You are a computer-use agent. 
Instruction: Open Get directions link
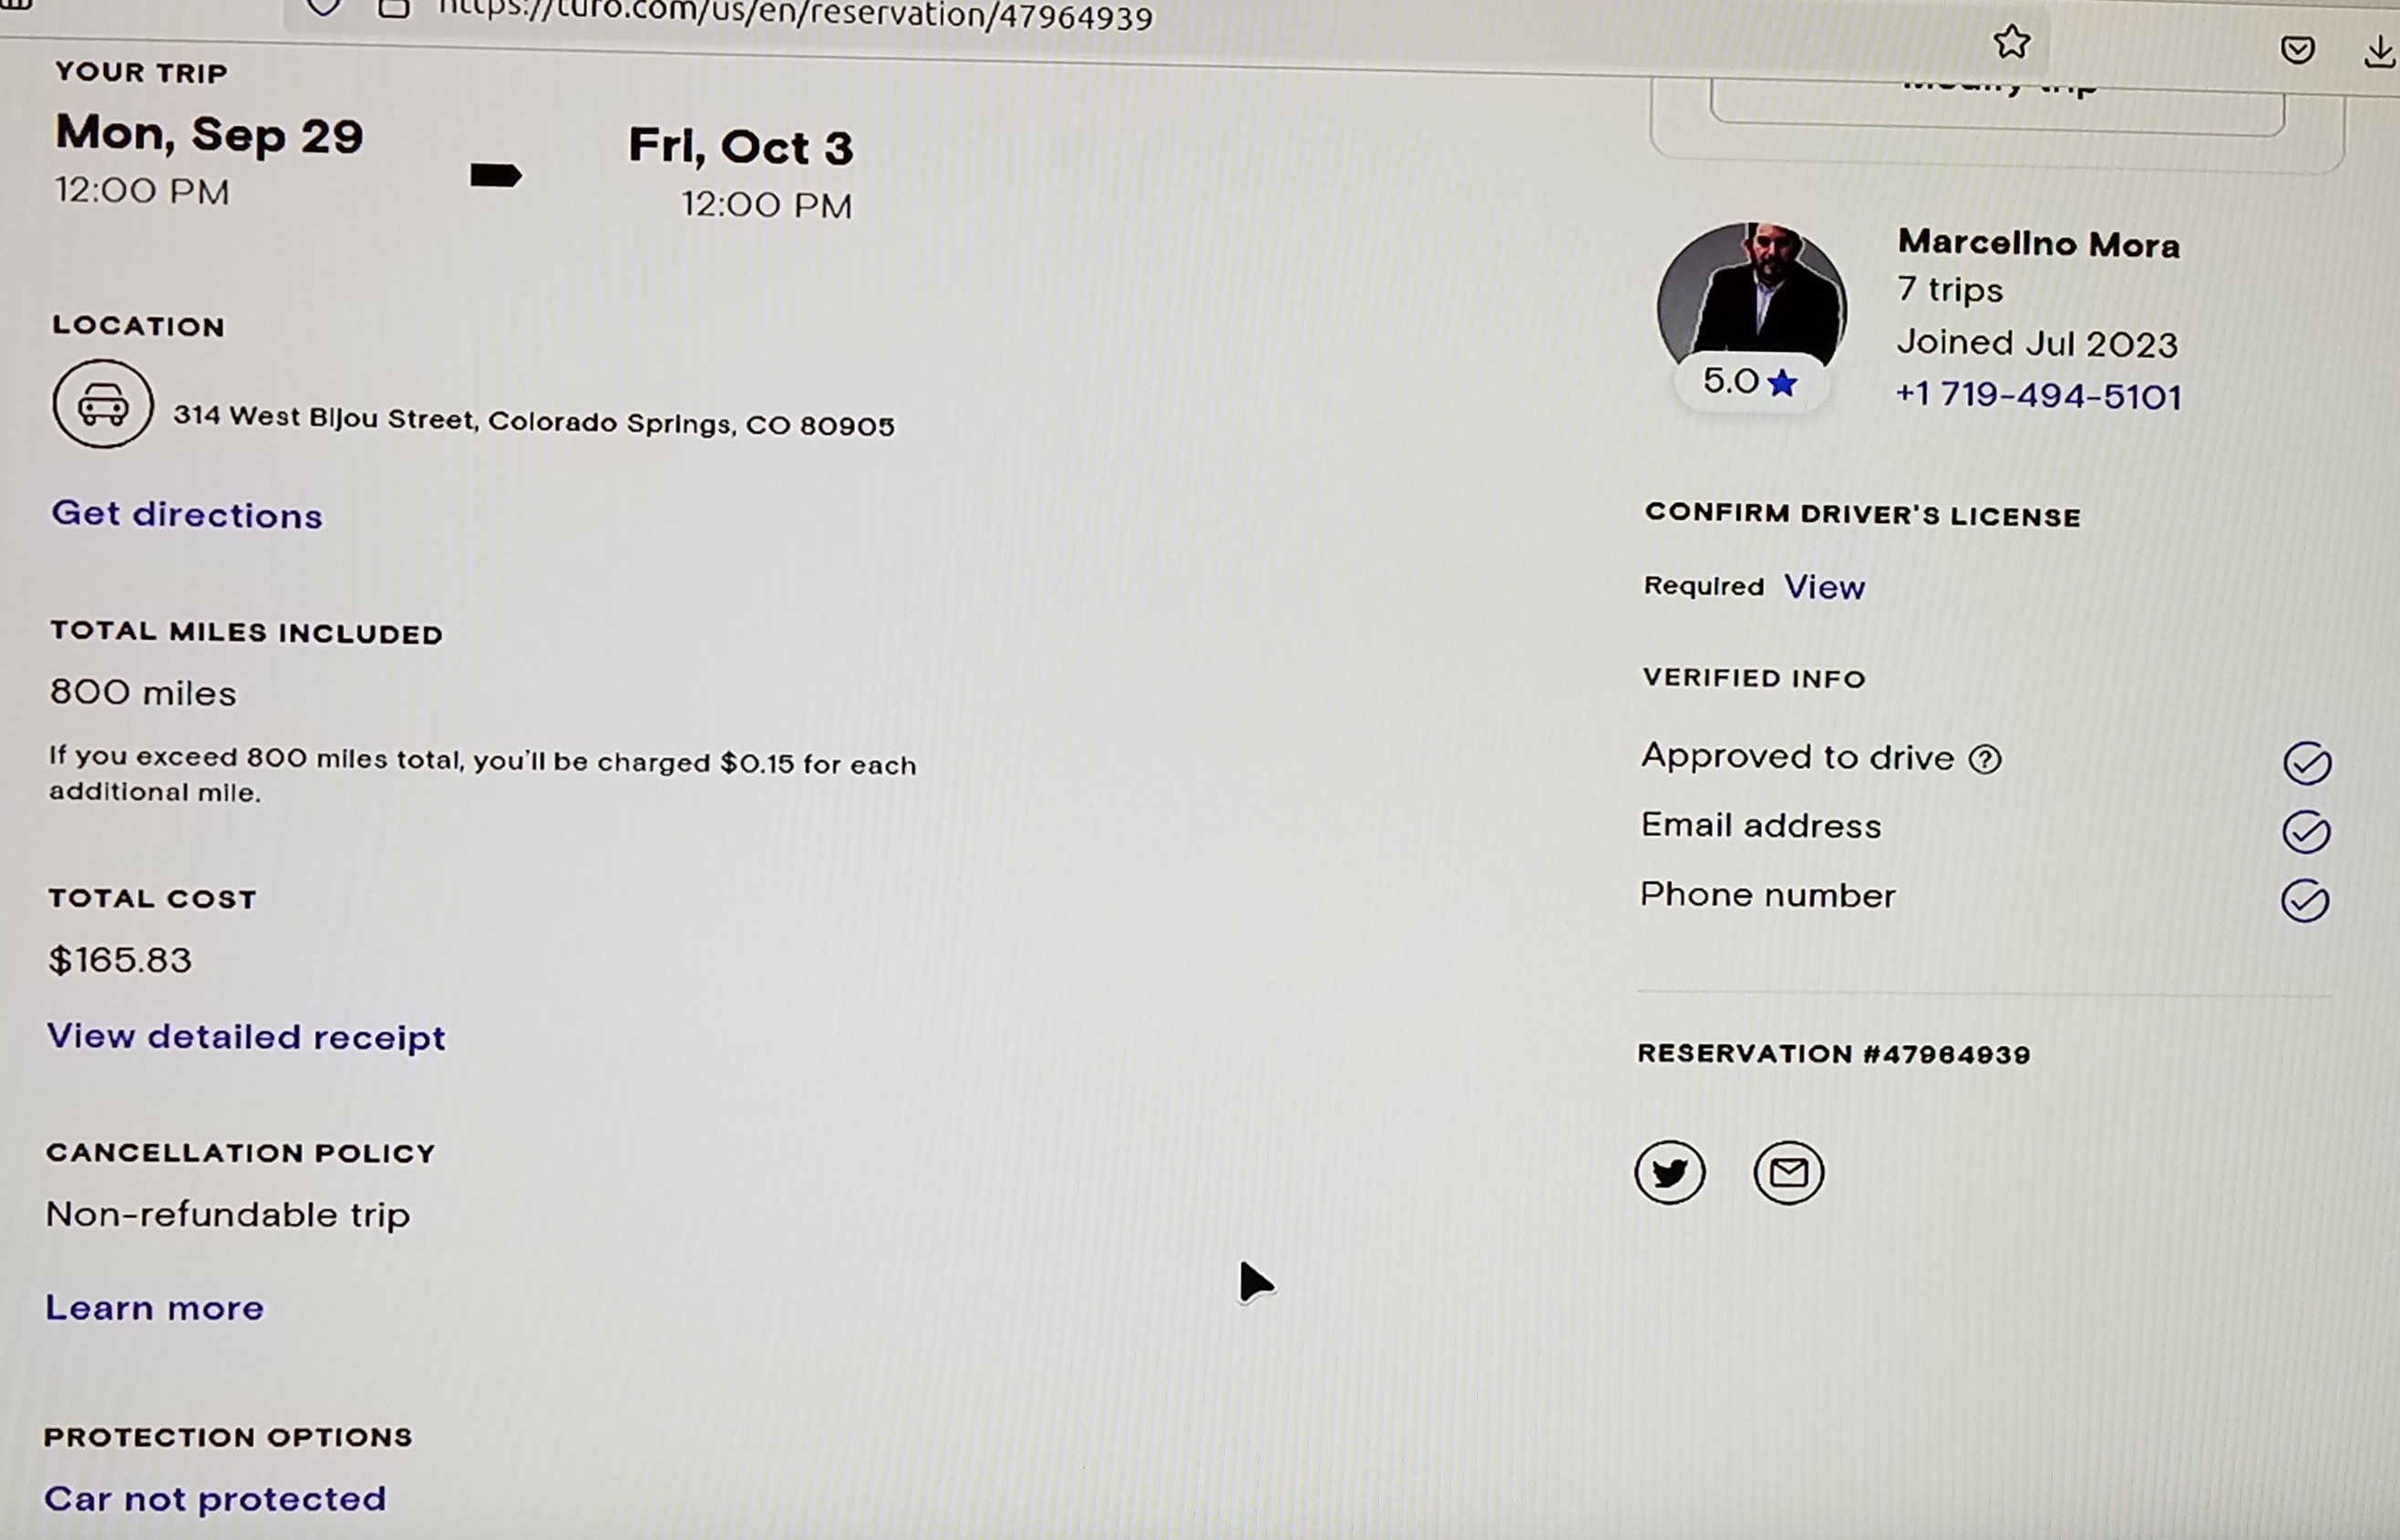tap(187, 514)
